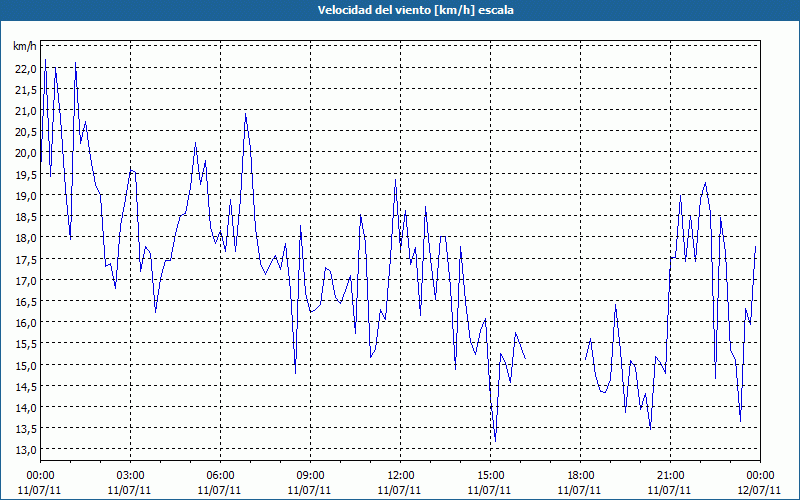Click the line peak just before 12:00
The height and width of the screenshot is (500, 800).
click(x=395, y=180)
